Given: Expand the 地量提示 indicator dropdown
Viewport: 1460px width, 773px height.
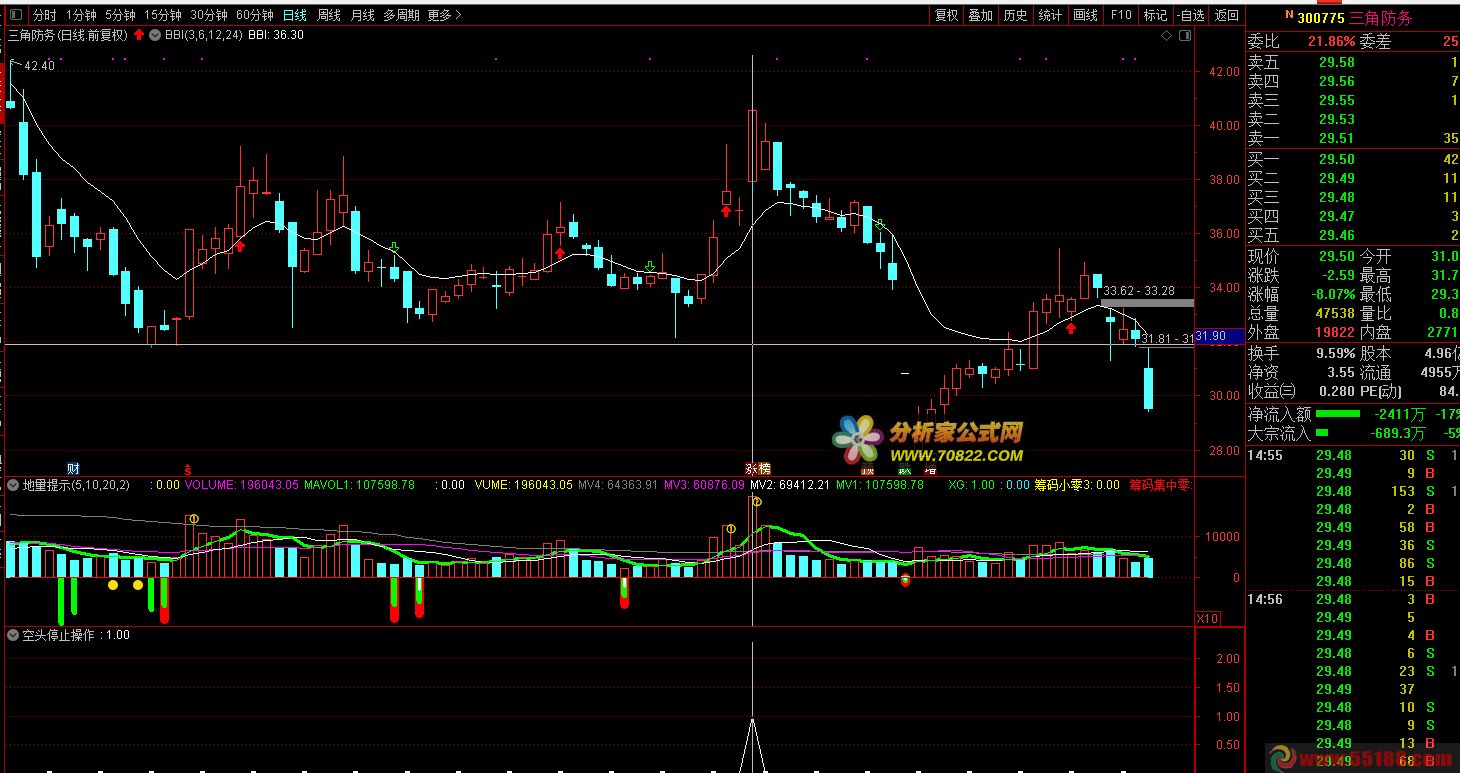Looking at the screenshot, I should coord(13,485).
